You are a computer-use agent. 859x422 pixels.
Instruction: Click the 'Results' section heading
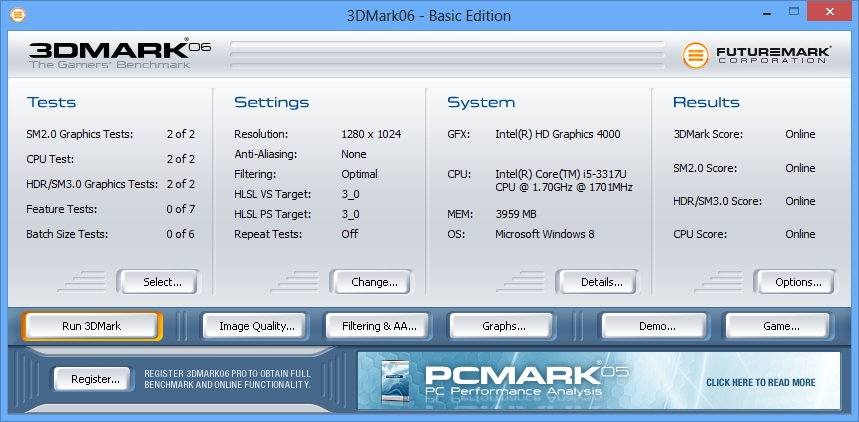[x=706, y=102]
